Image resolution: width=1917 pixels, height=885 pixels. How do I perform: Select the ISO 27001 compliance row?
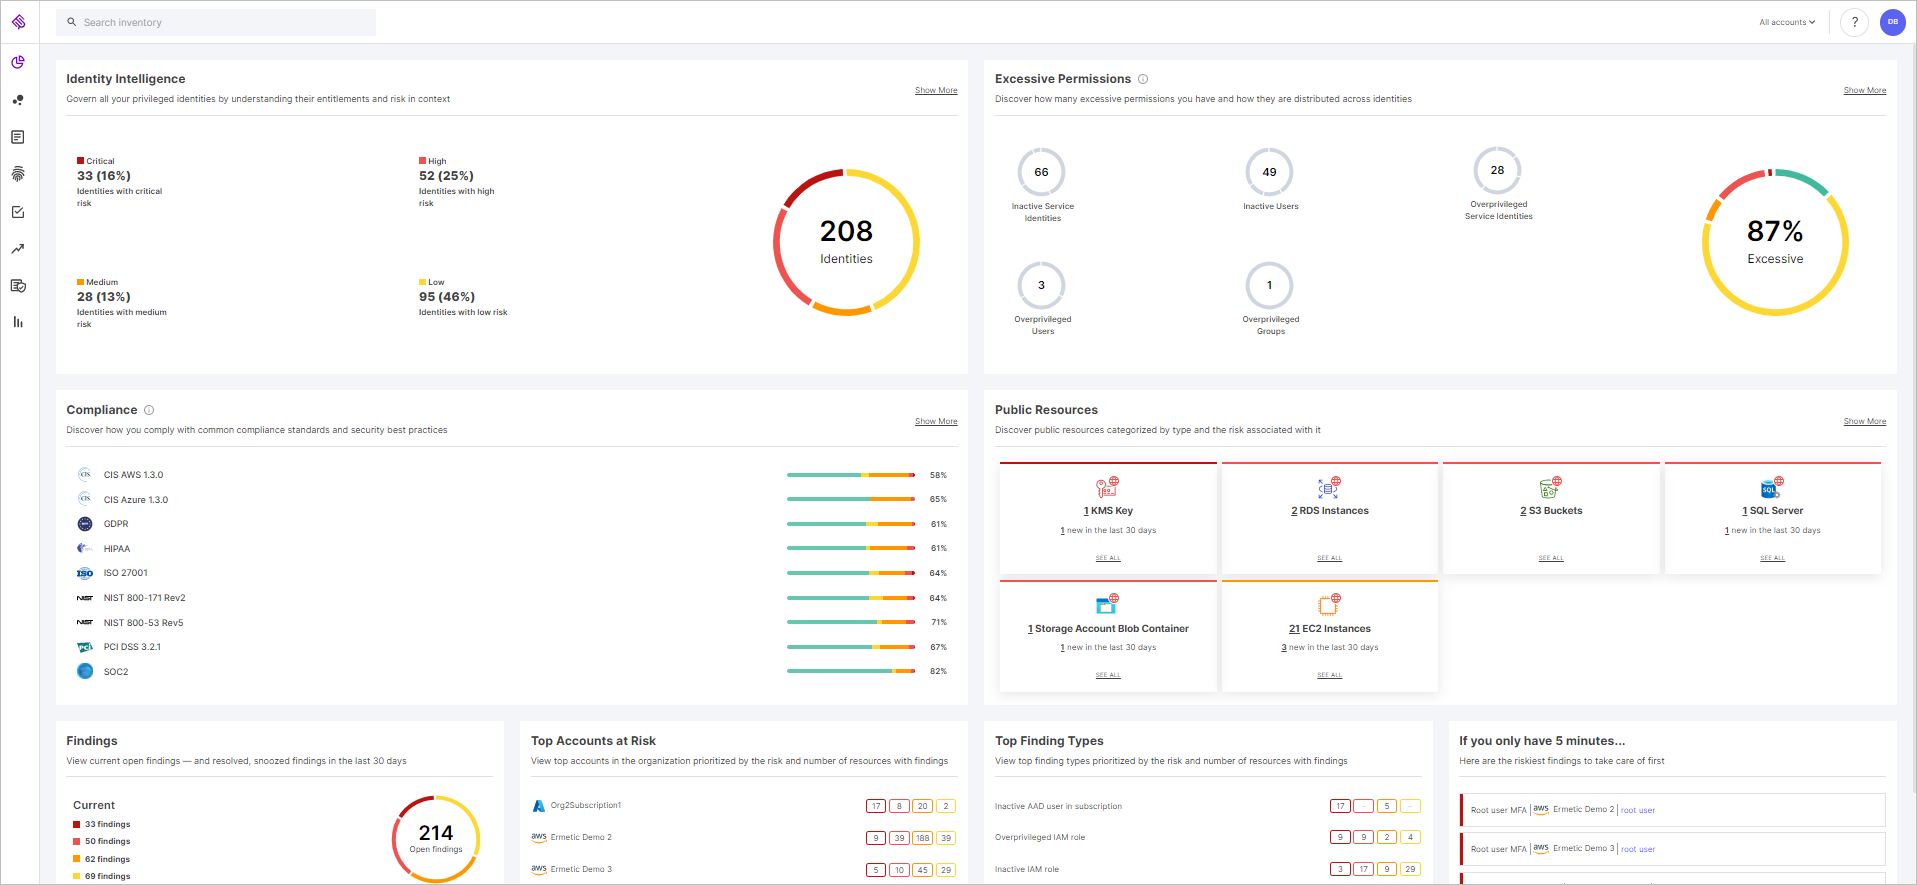[x=512, y=573]
